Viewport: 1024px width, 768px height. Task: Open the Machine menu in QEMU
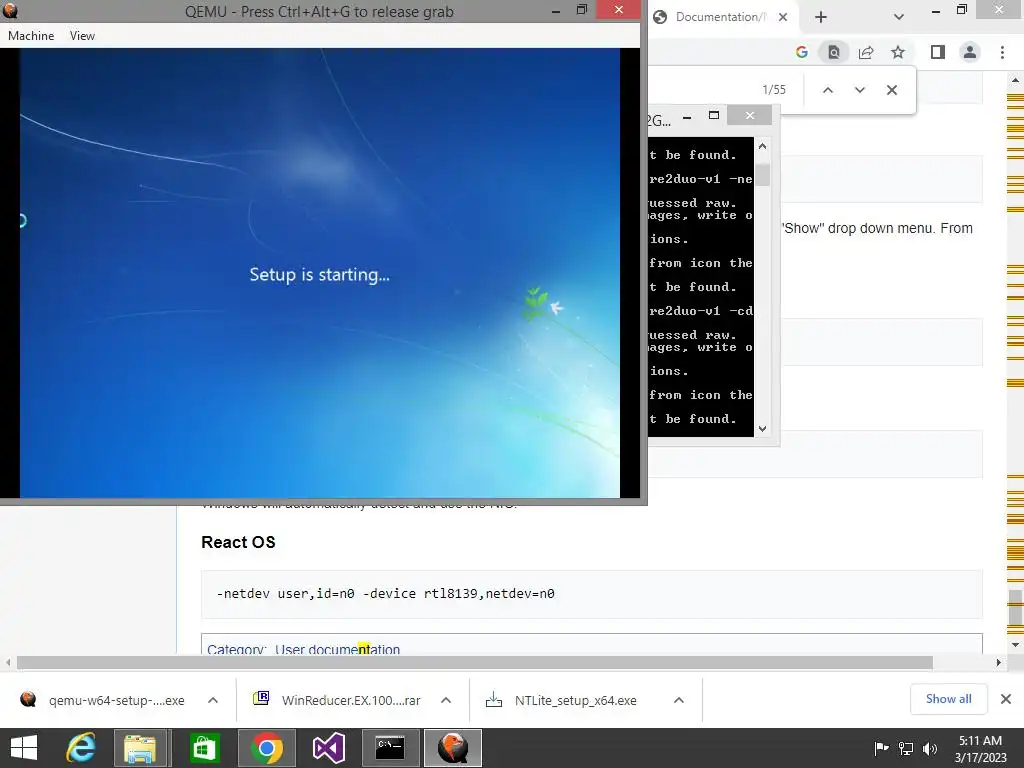tap(31, 36)
